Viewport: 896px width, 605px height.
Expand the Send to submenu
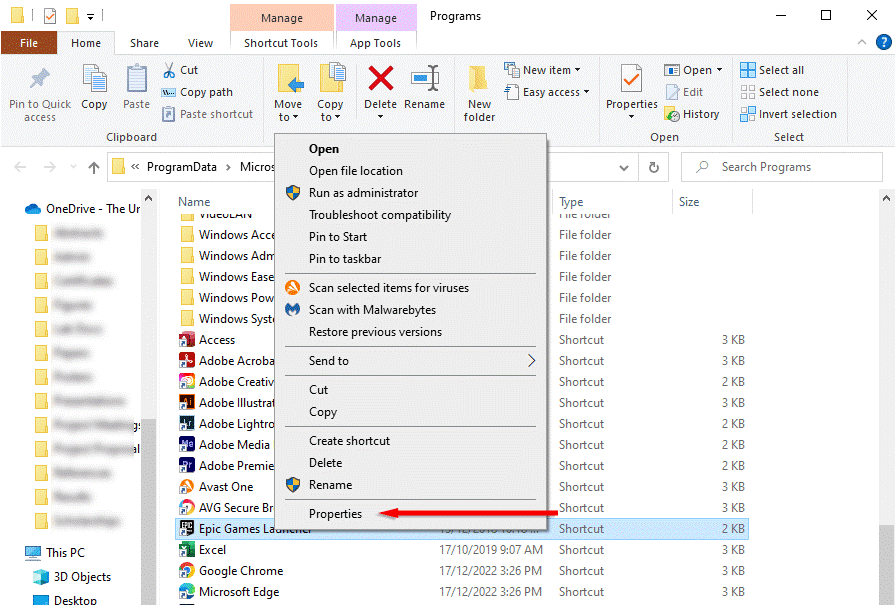coord(410,361)
